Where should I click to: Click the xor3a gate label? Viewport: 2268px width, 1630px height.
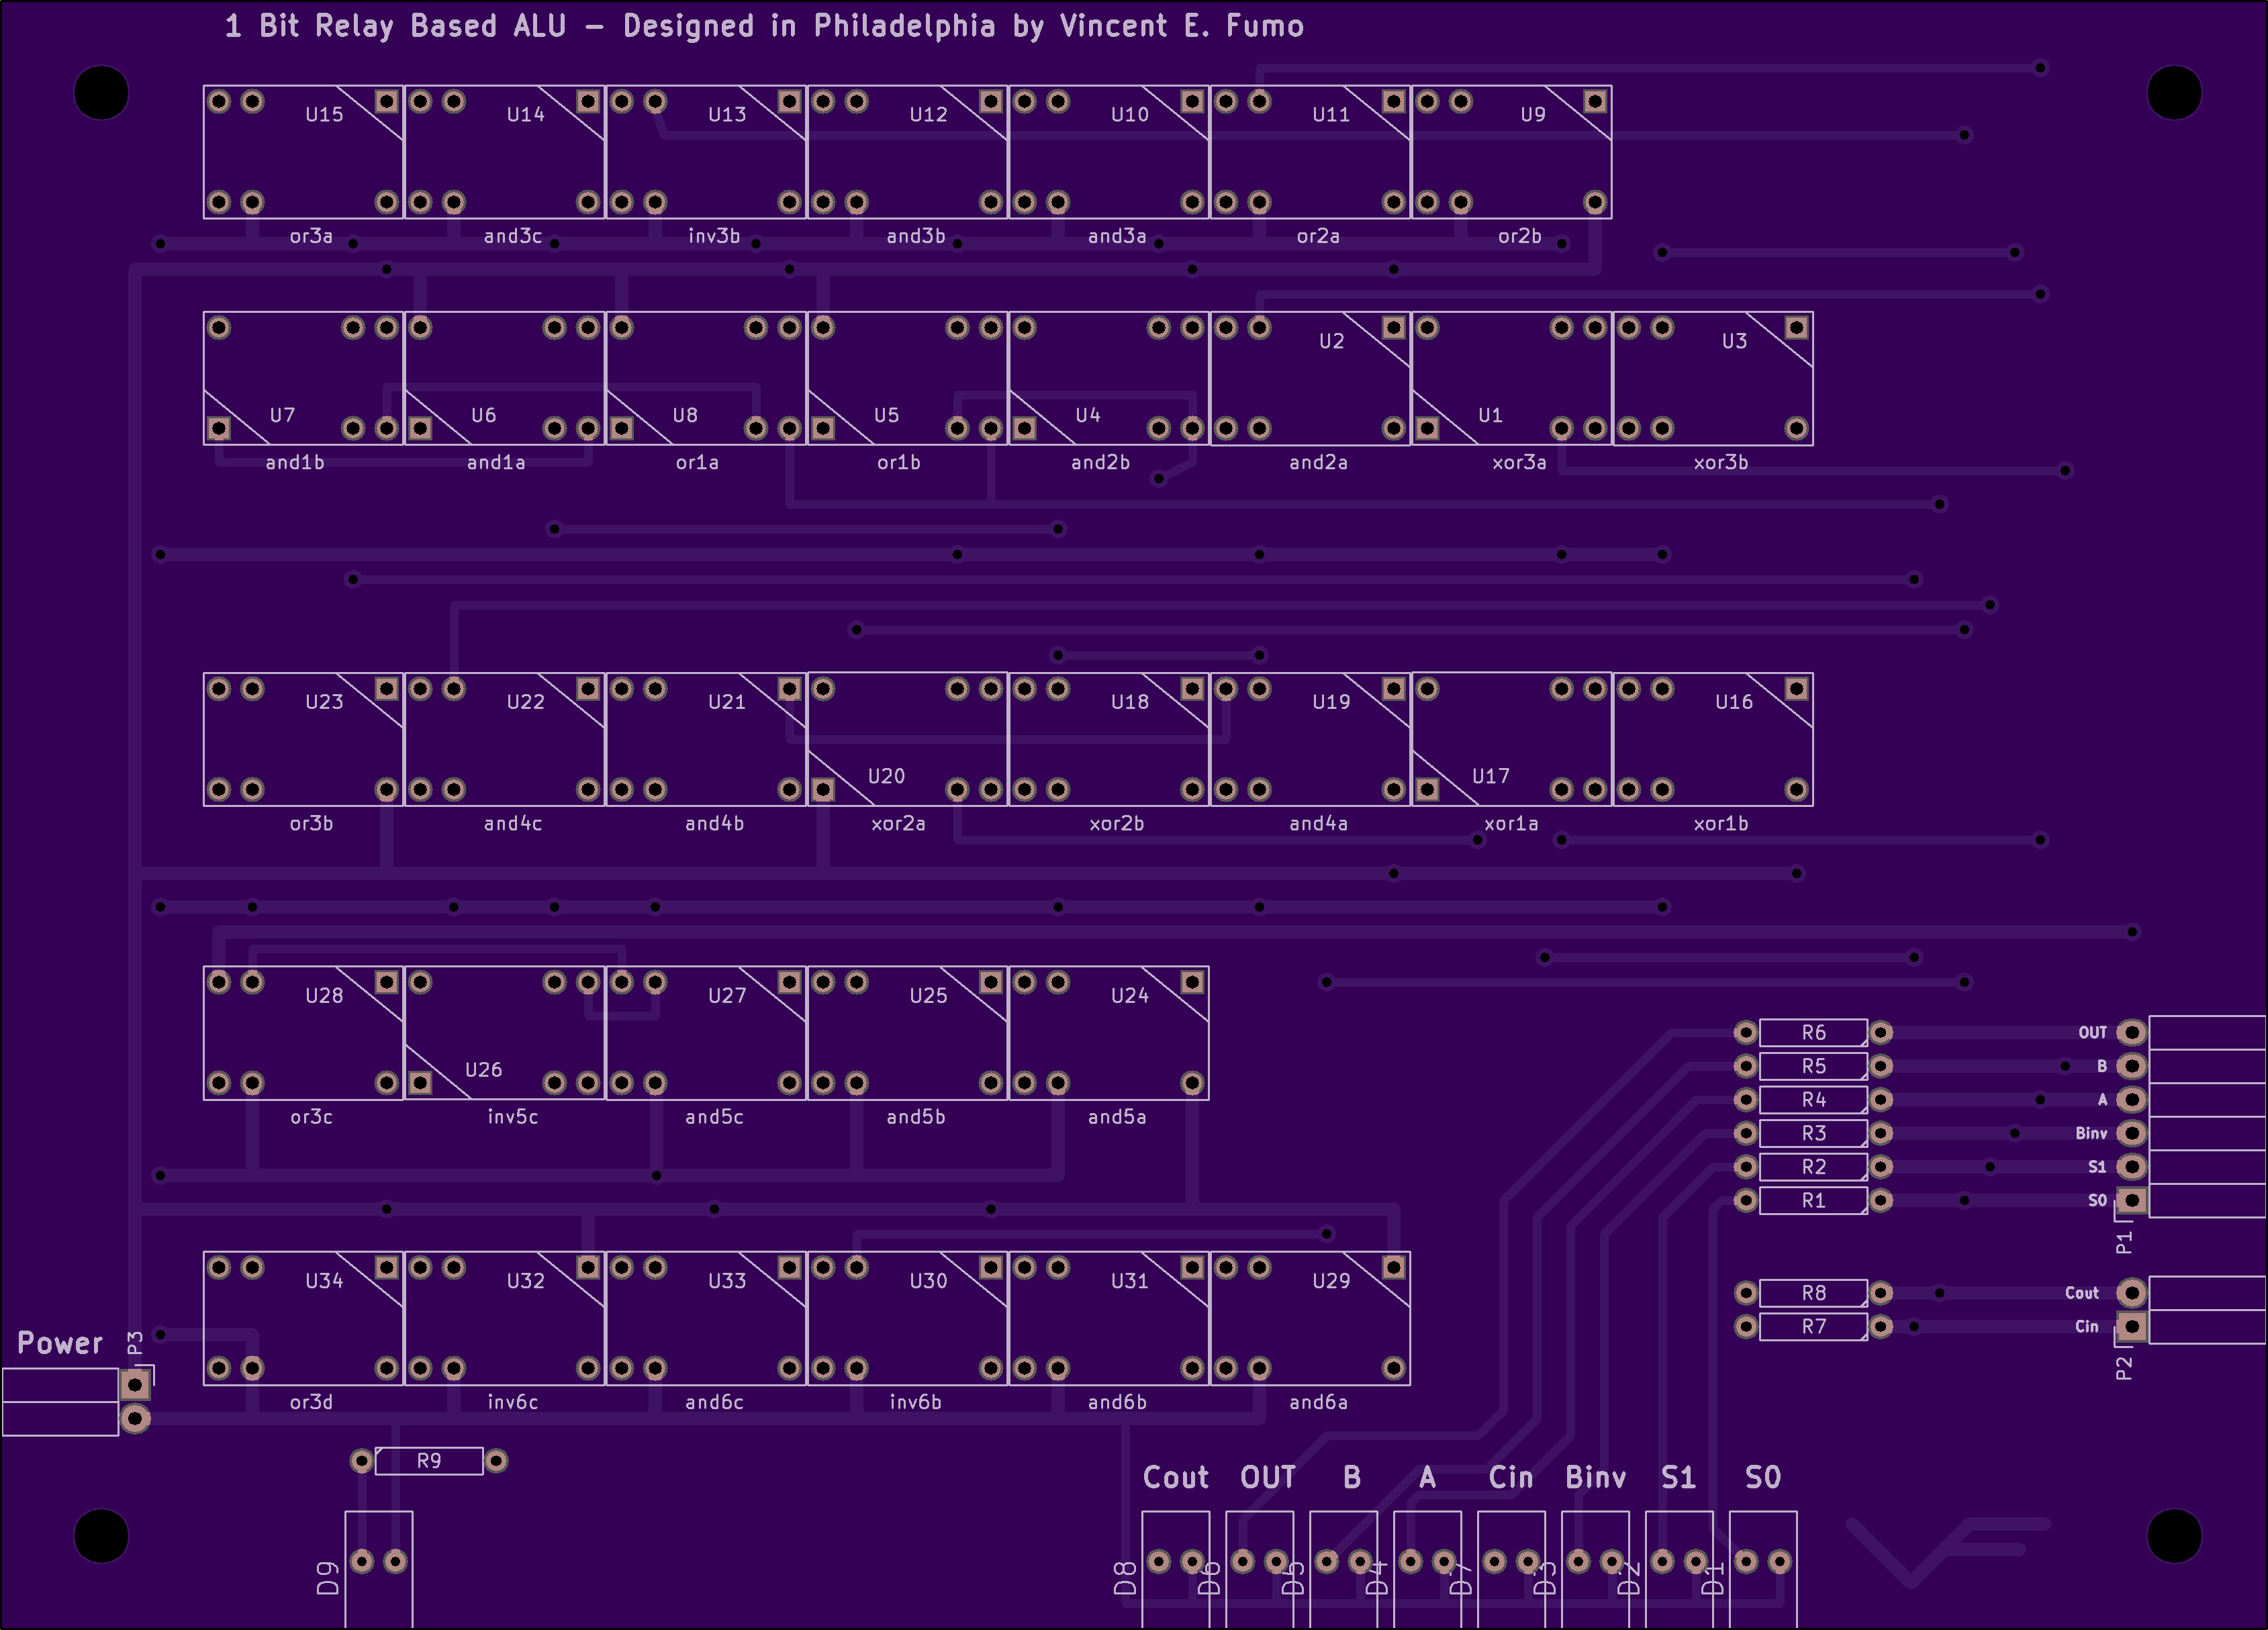[x=1519, y=463]
